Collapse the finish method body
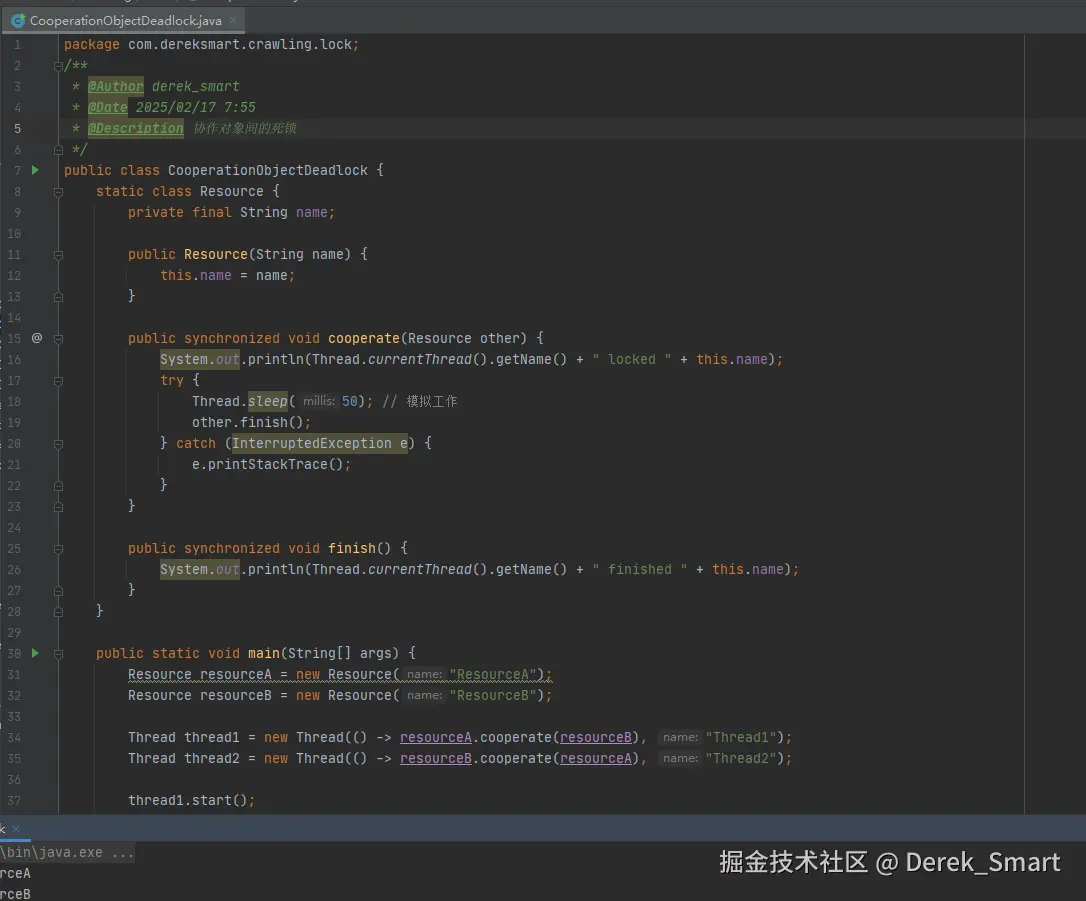1086x901 pixels. [57, 548]
